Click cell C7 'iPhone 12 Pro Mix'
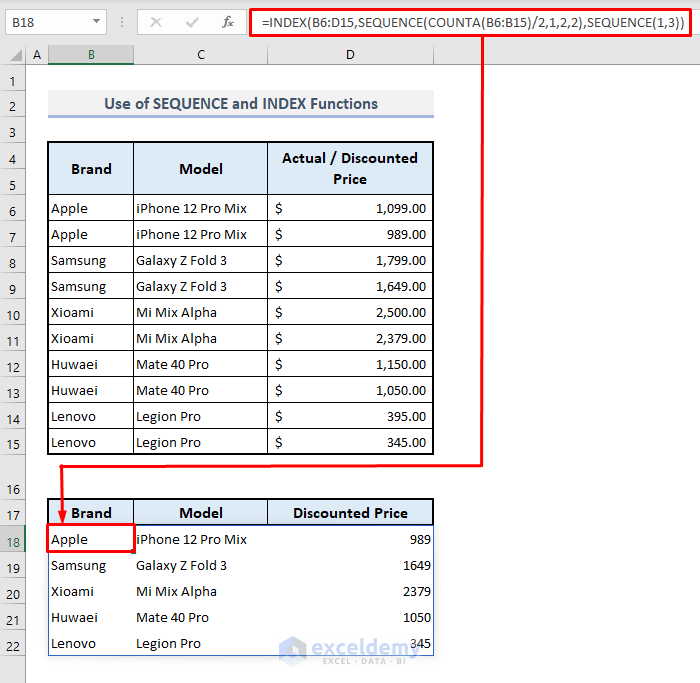700x683 pixels. coord(201,234)
